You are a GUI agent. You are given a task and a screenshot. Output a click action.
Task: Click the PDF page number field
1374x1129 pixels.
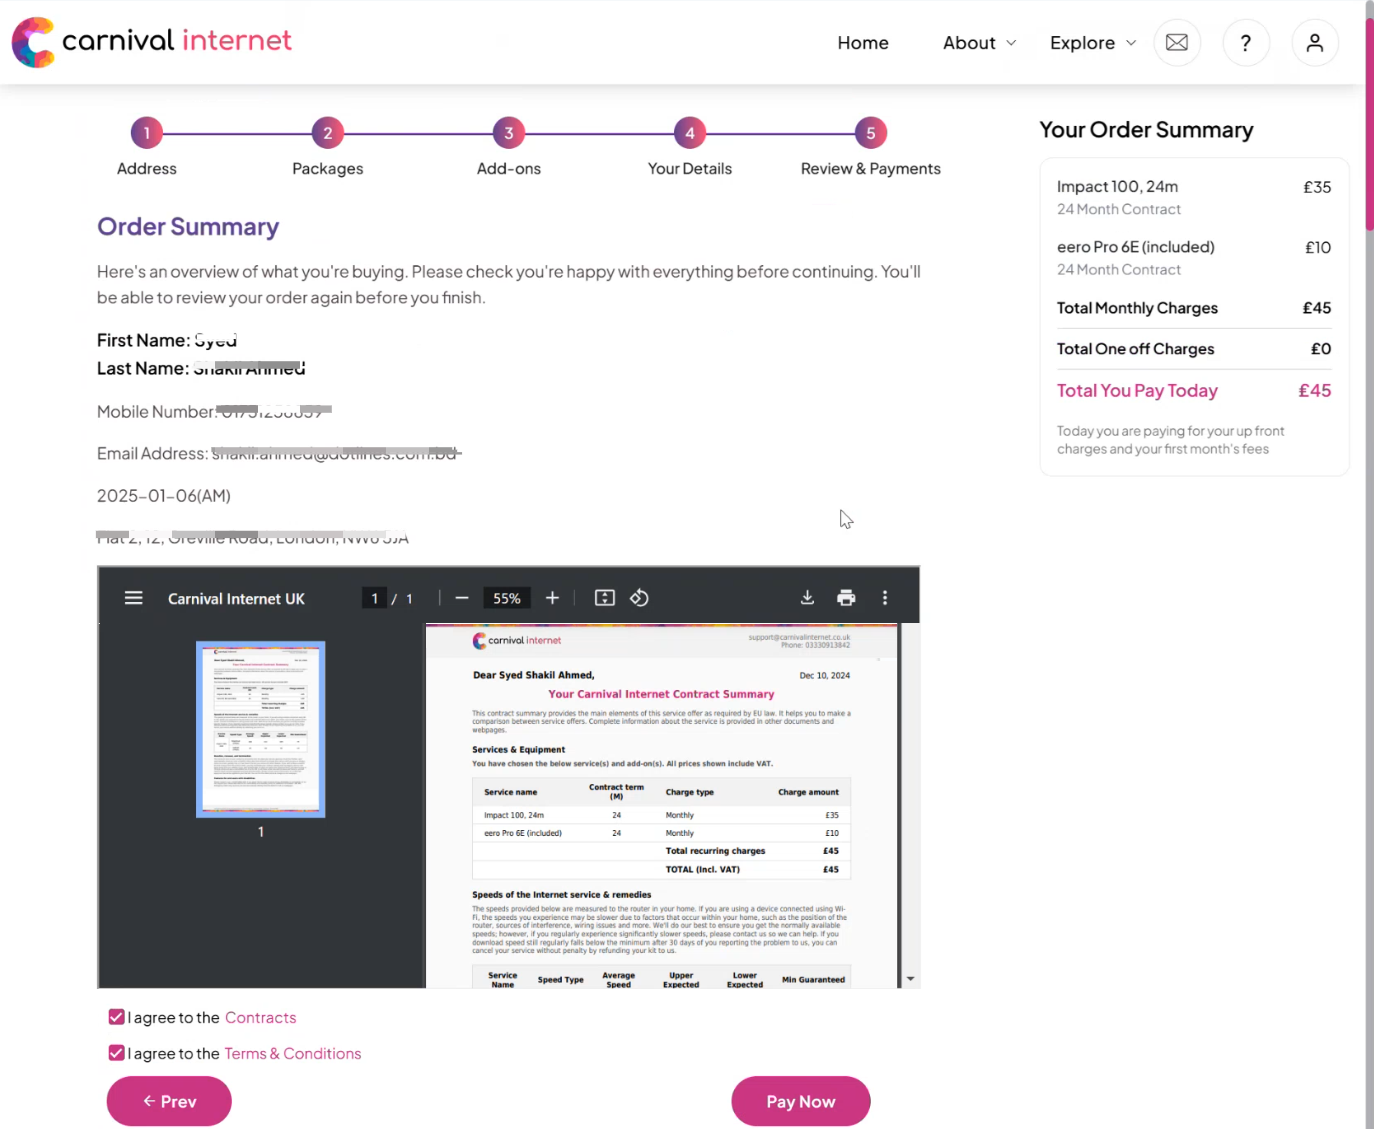click(x=374, y=598)
